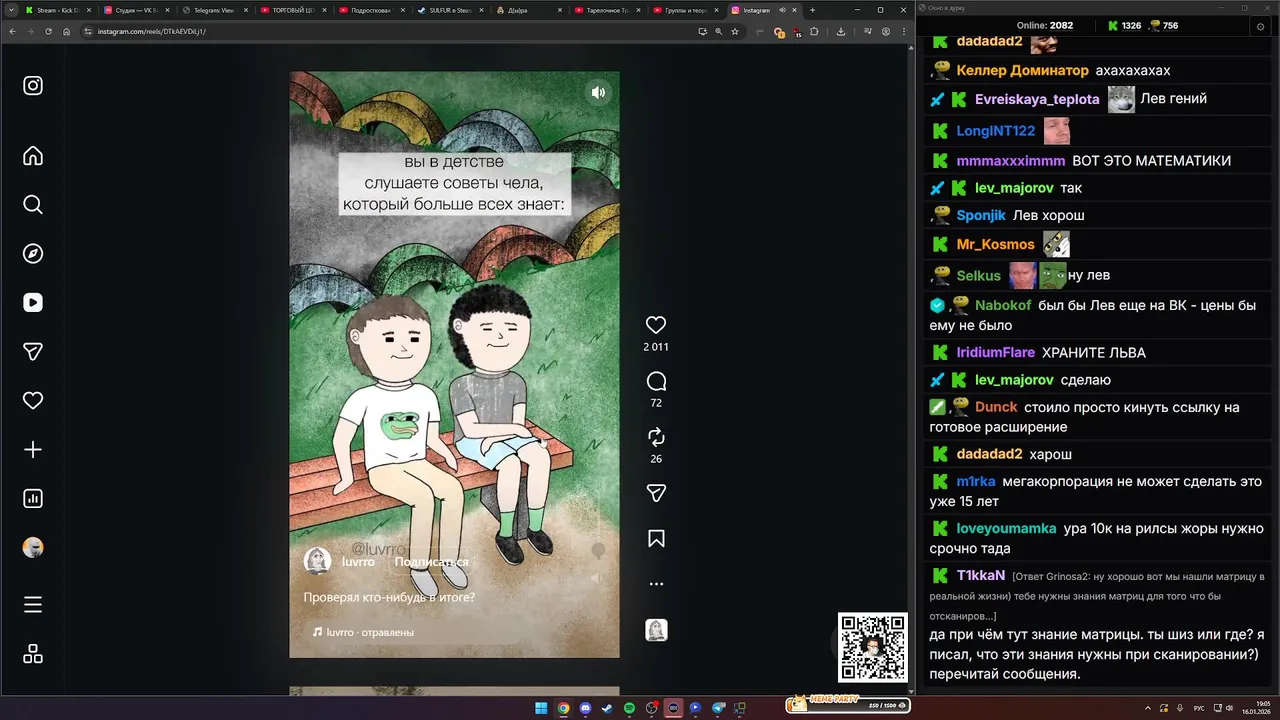Viewport: 1280px width, 720px height.
Task: Open Instagram search icon
Action: (33, 205)
